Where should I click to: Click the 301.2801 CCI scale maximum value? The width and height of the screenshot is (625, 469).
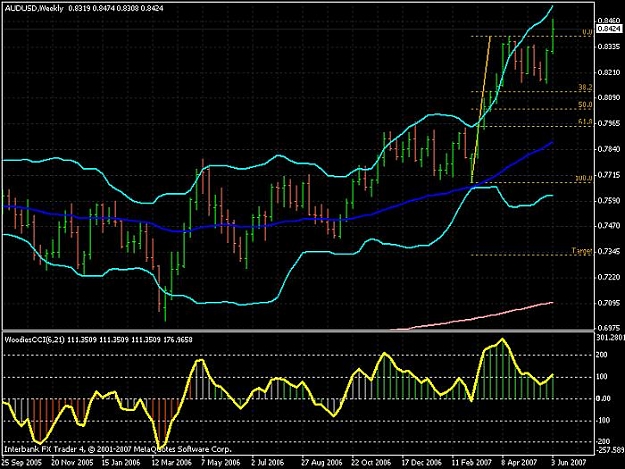coord(610,338)
